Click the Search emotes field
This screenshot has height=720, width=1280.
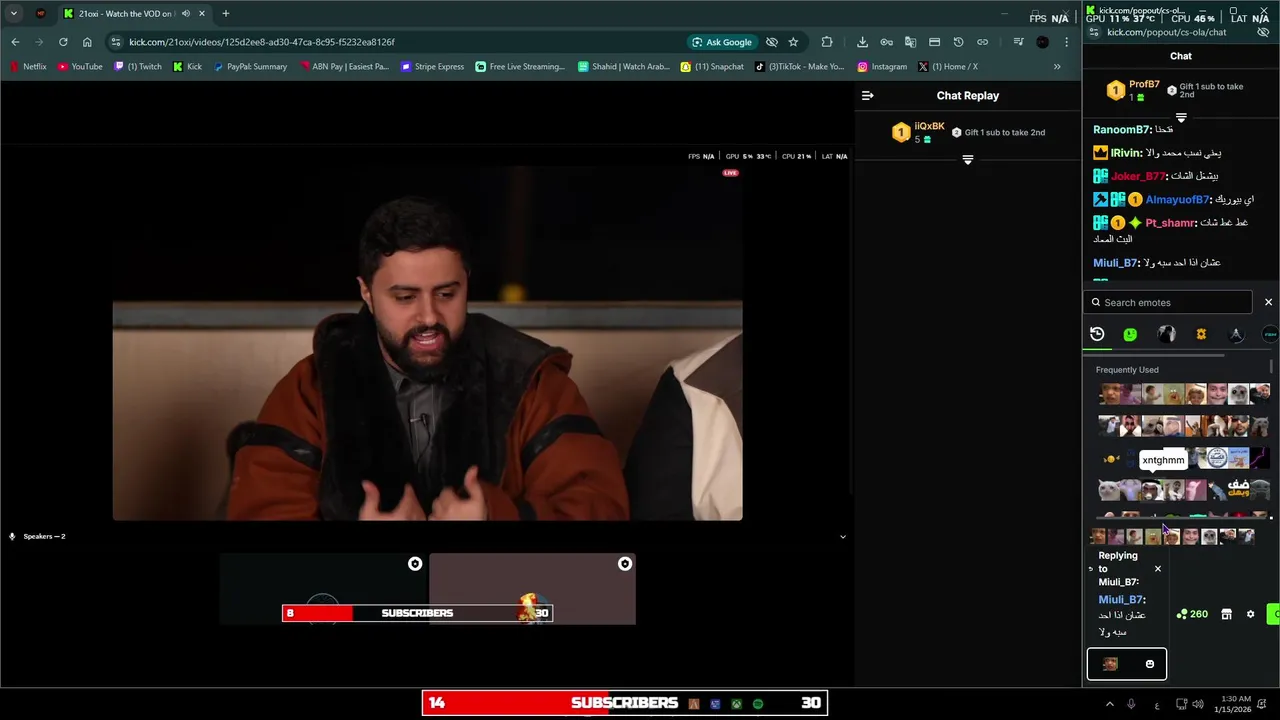tap(1169, 302)
